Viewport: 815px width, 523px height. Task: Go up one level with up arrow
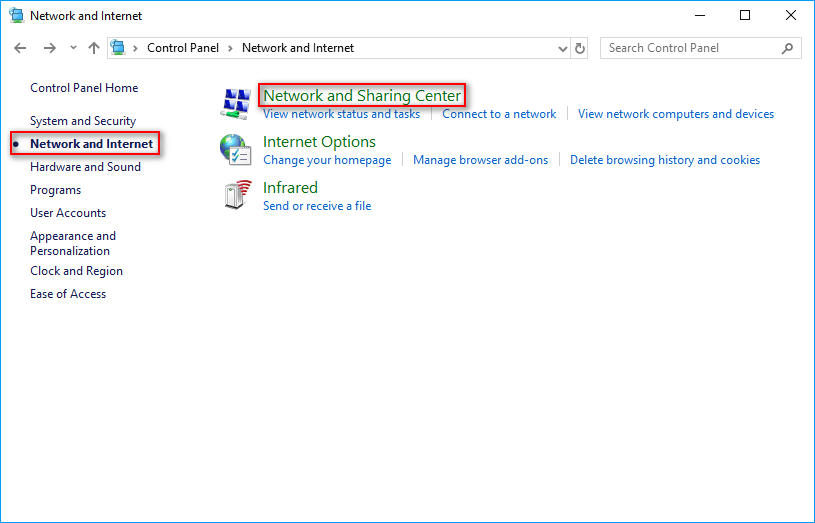tap(94, 48)
